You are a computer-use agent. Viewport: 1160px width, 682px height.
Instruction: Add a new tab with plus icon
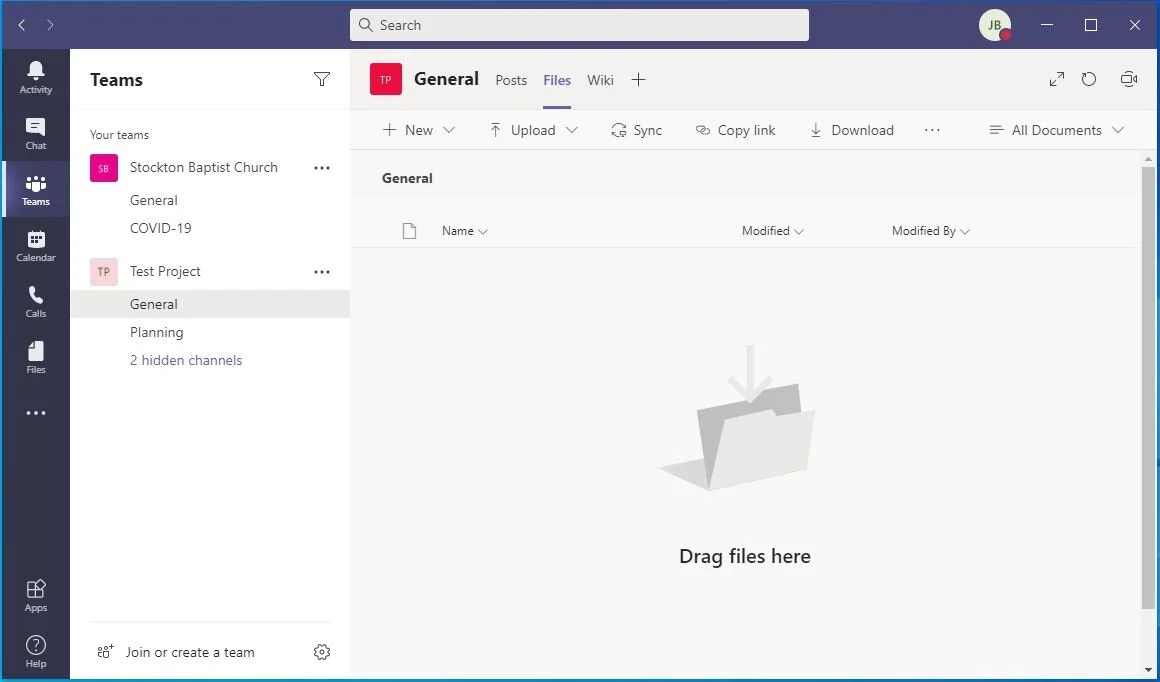638,80
